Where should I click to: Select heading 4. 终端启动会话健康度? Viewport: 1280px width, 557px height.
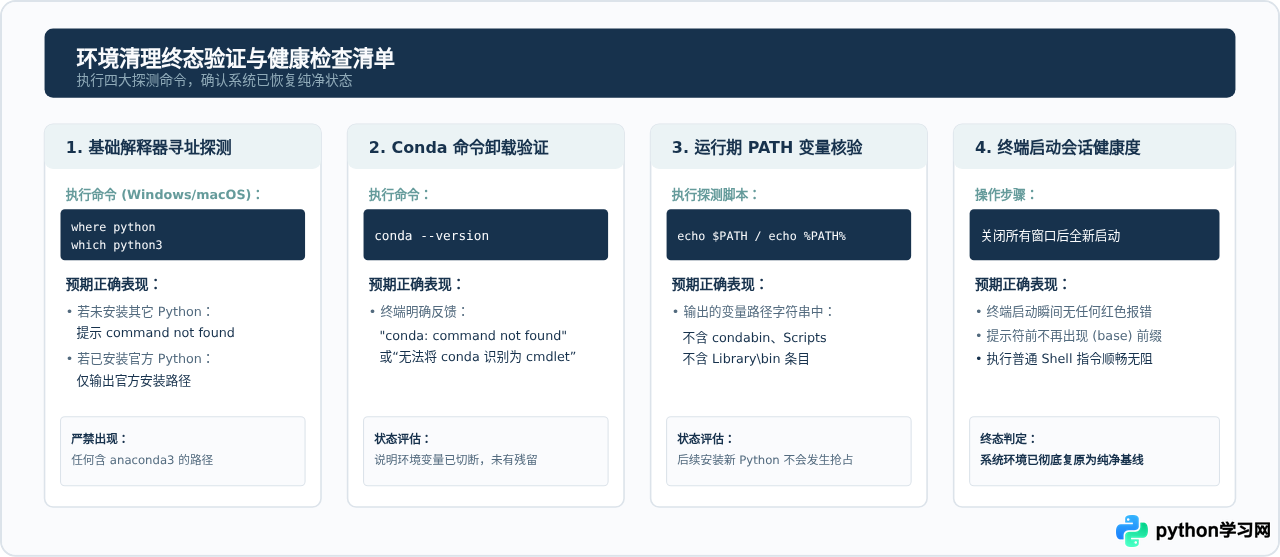(1057, 148)
